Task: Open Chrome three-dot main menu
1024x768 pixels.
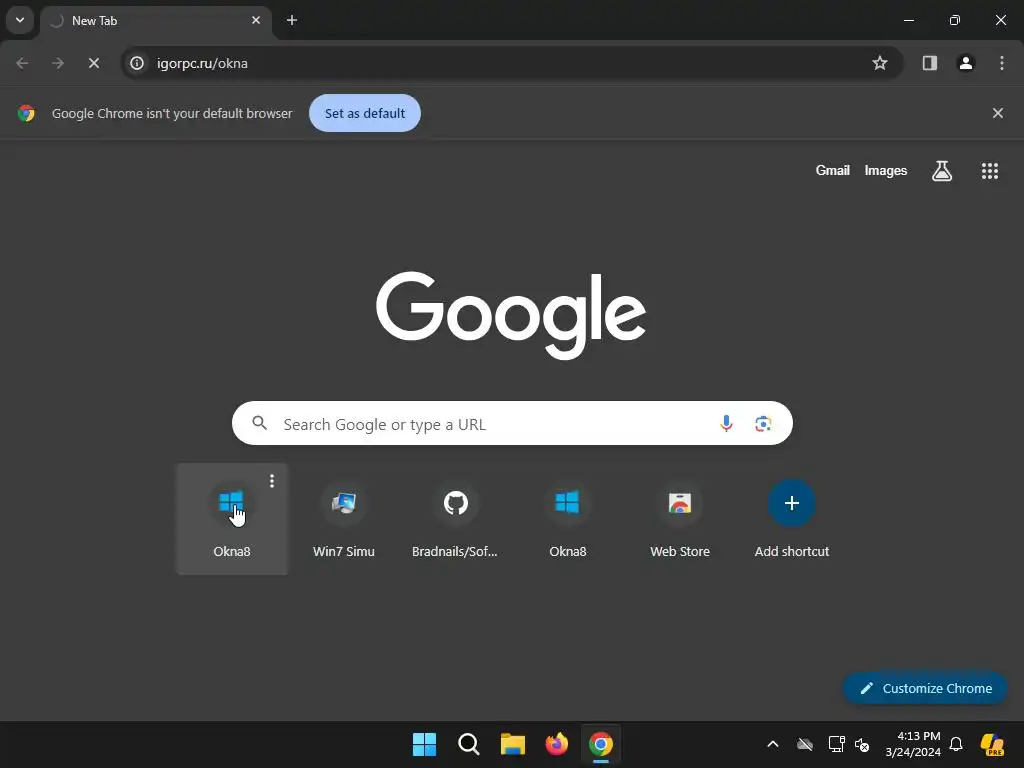Action: tap(1002, 63)
